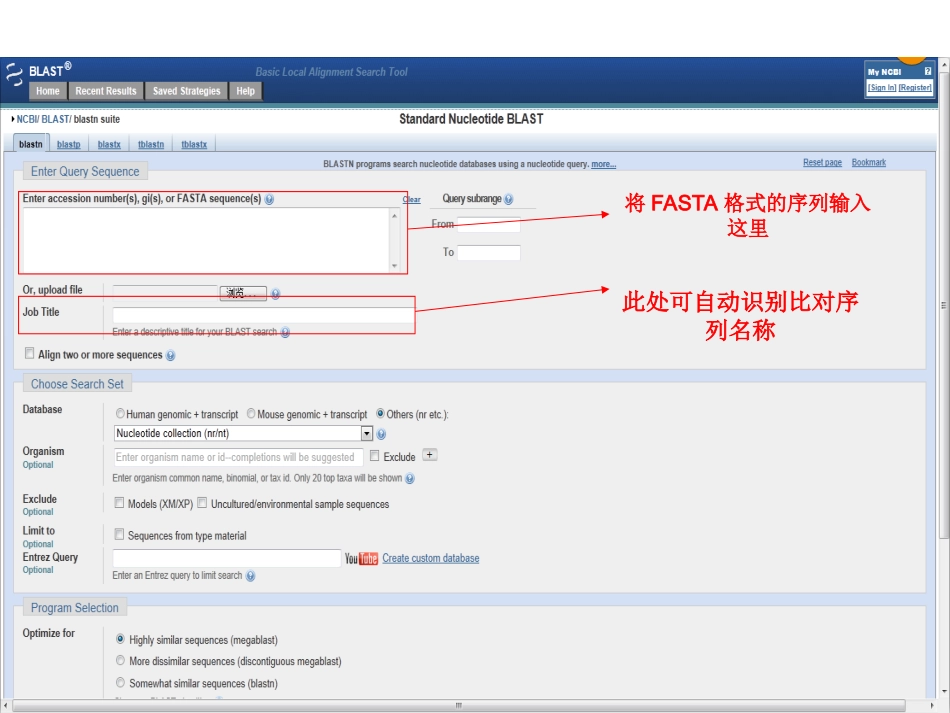Open My NCBI help question mark

(927, 71)
